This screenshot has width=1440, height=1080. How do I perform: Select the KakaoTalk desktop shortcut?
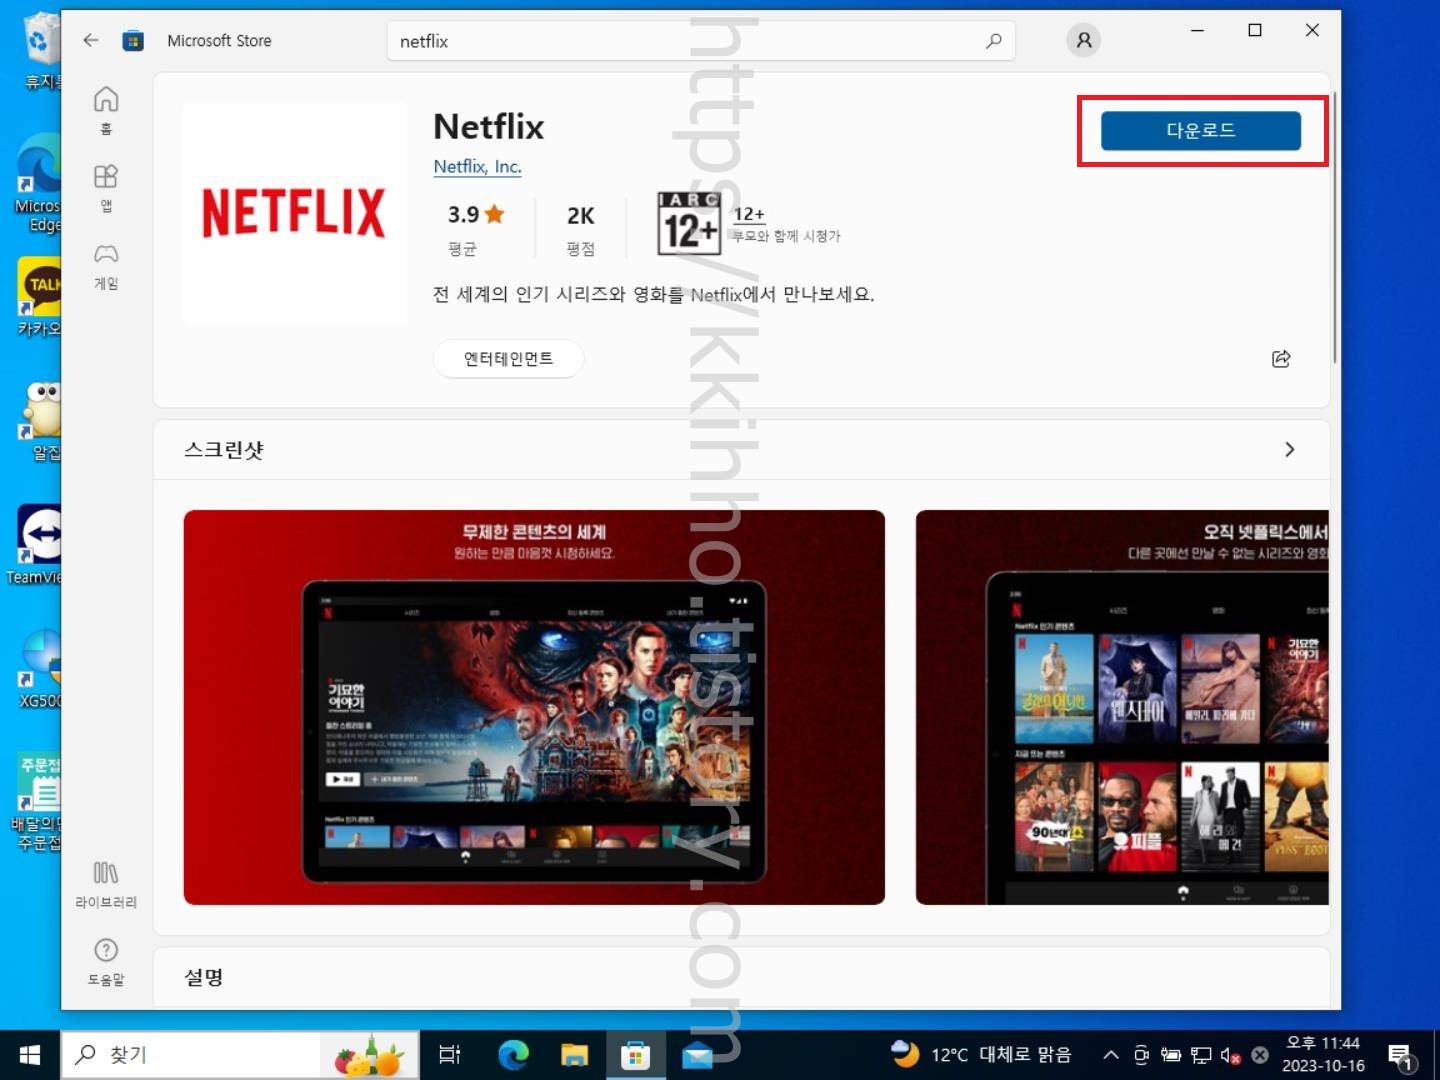38,298
